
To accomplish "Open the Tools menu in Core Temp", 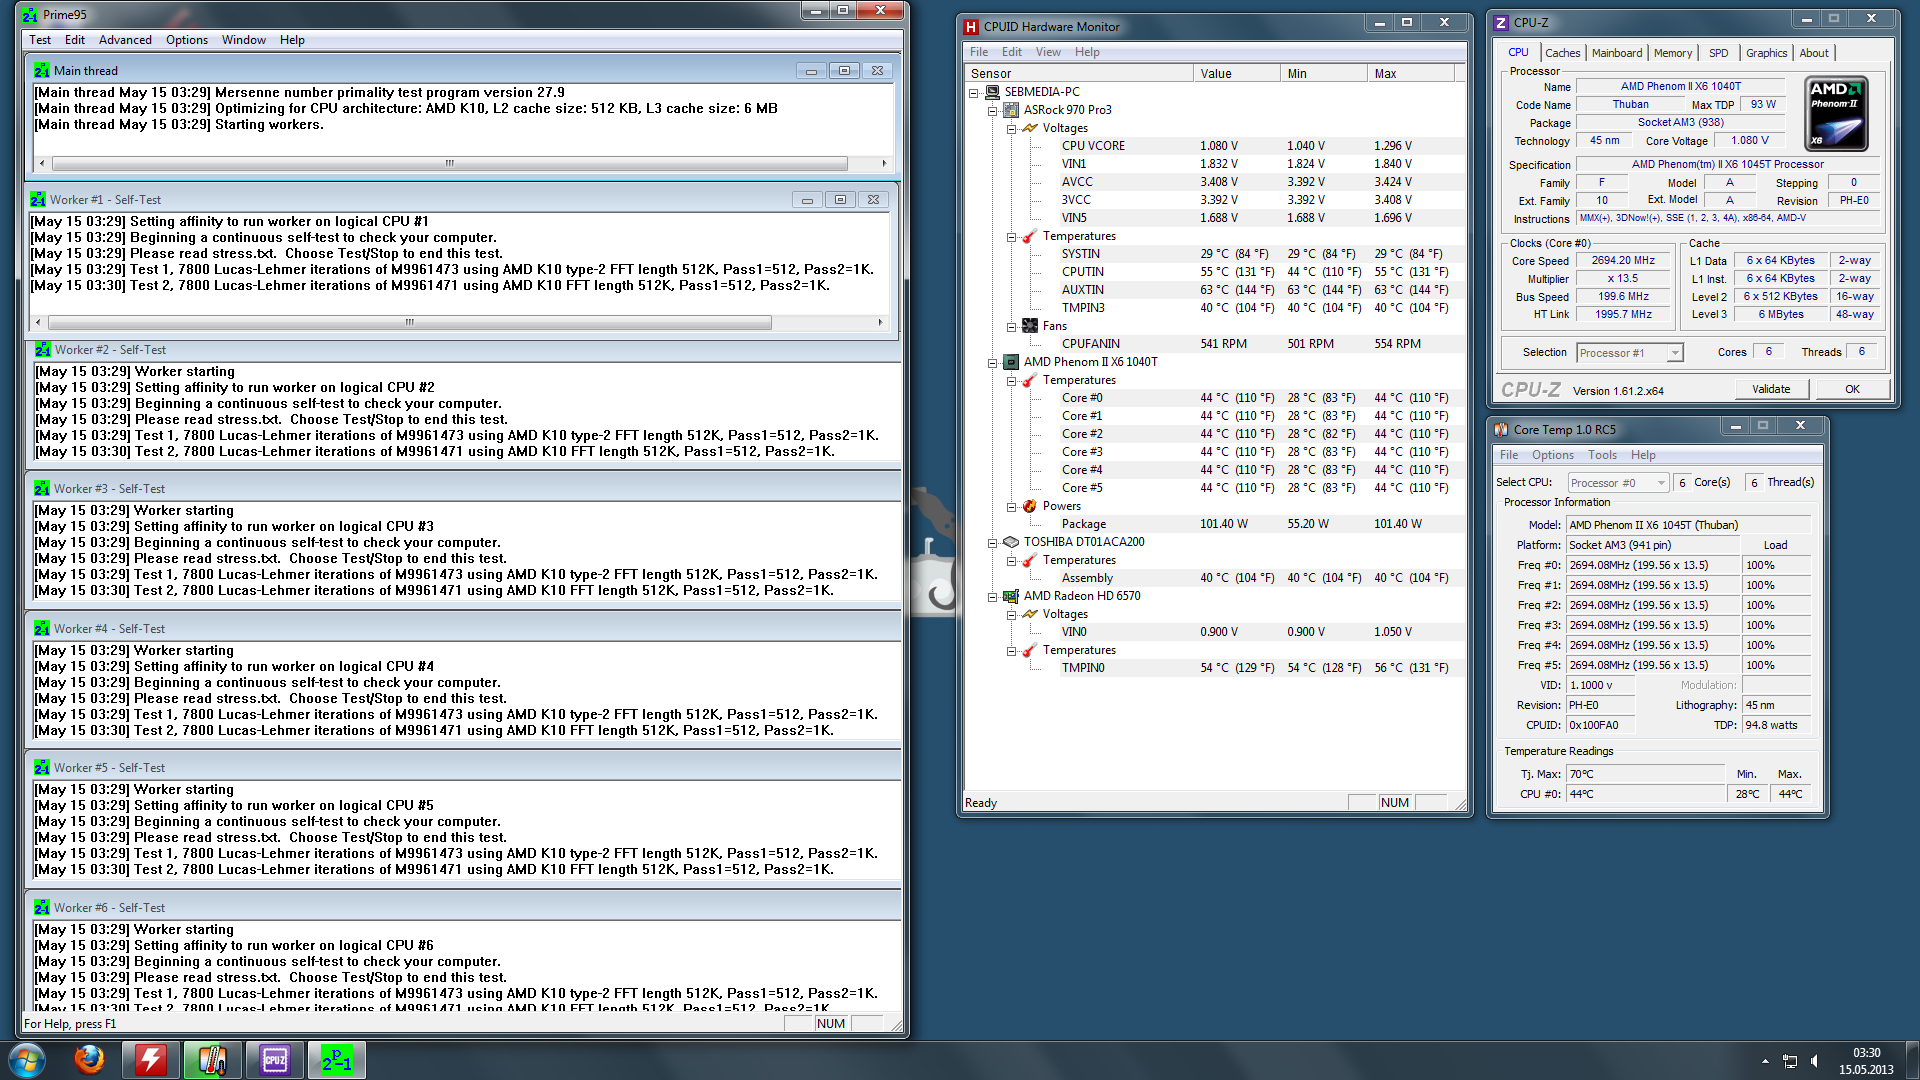I will pos(1601,455).
